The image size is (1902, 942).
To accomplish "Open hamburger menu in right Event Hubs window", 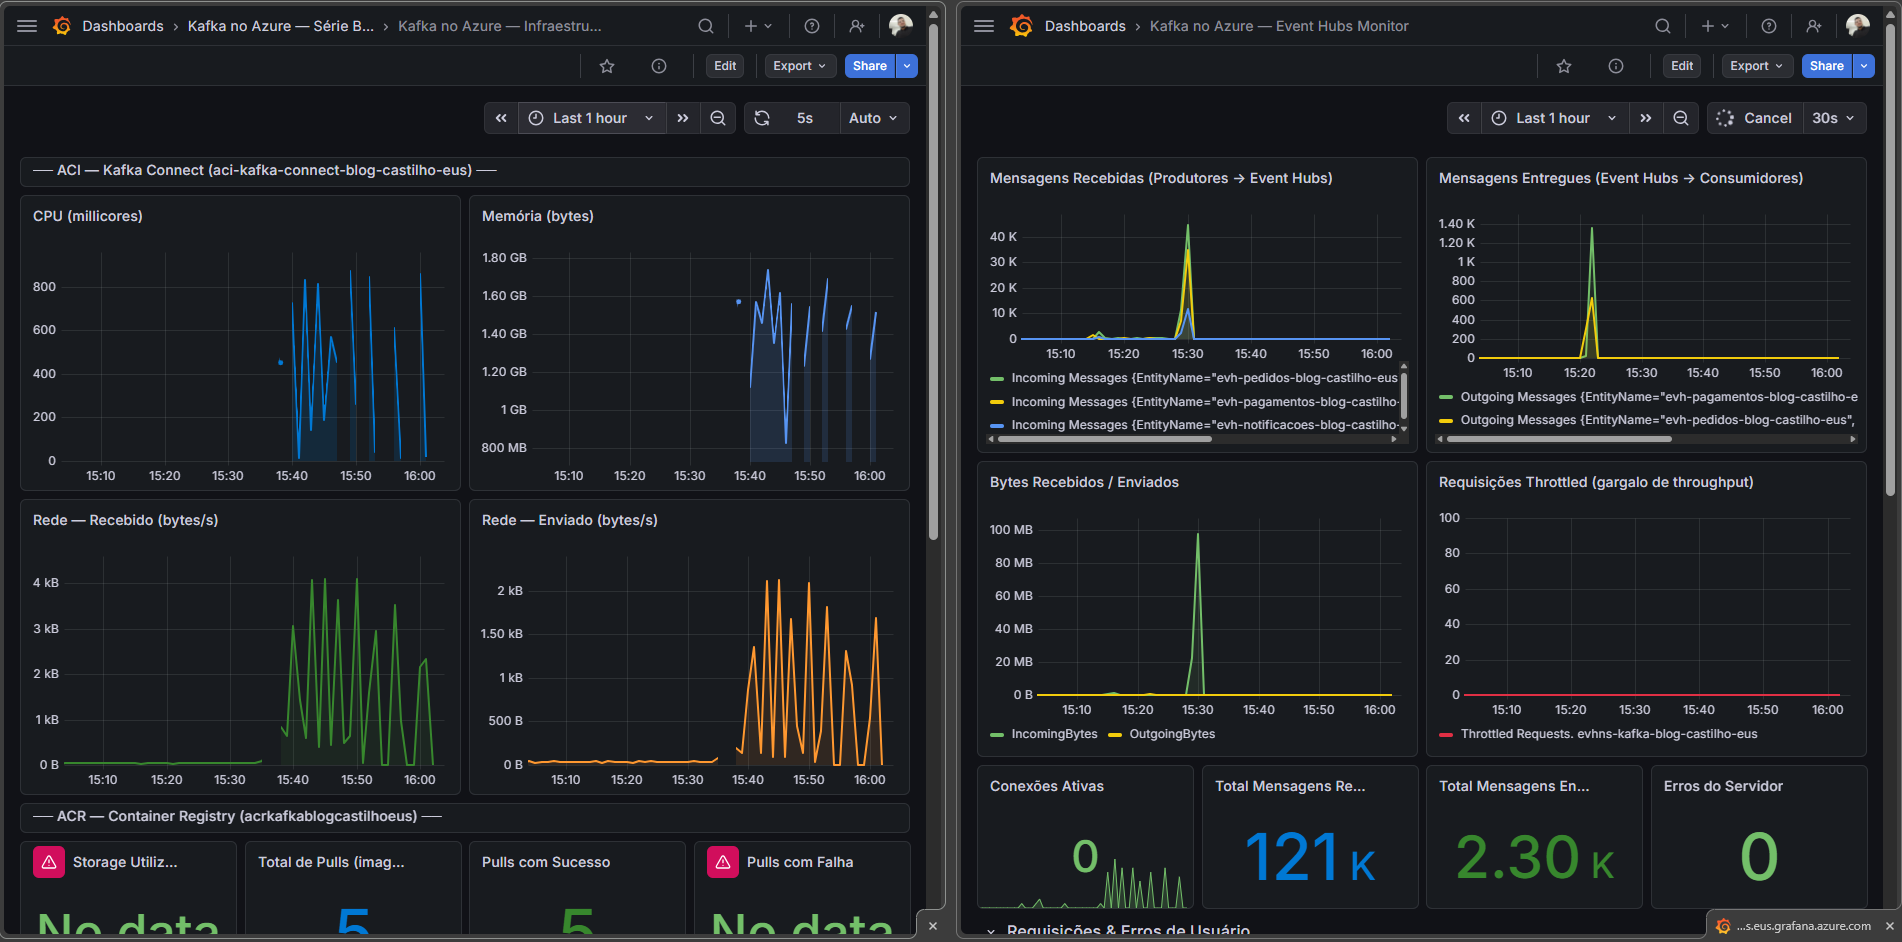I will tap(984, 26).
